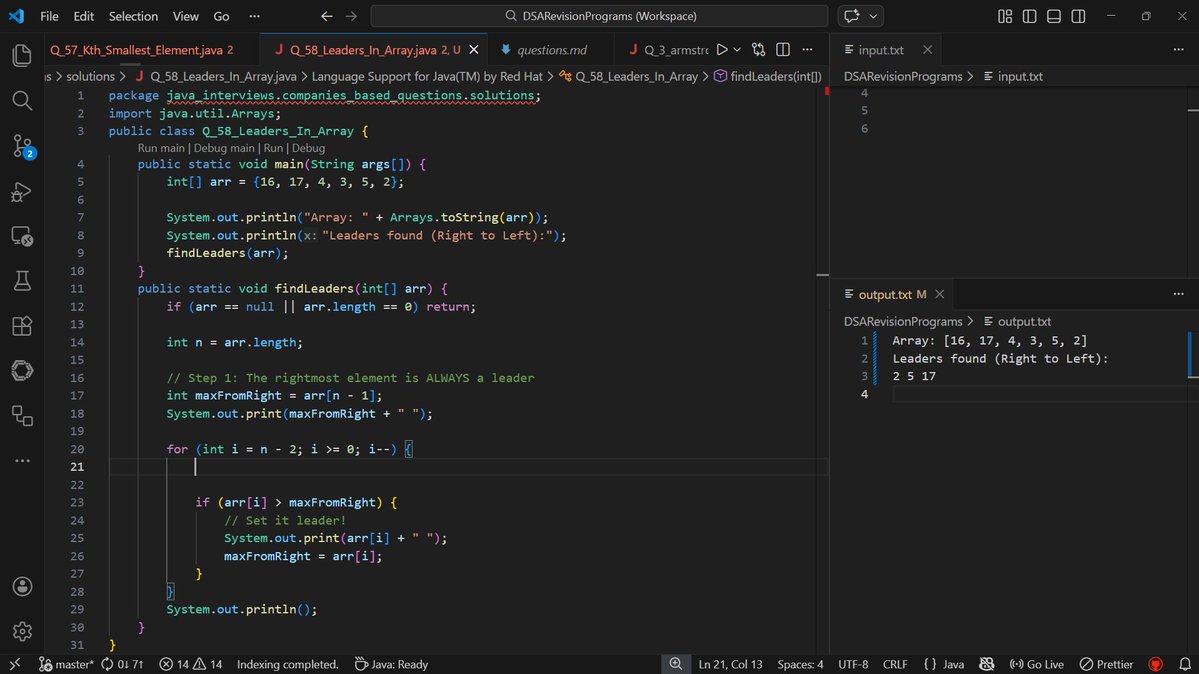Switch to questions.md tab

coord(551,50)
